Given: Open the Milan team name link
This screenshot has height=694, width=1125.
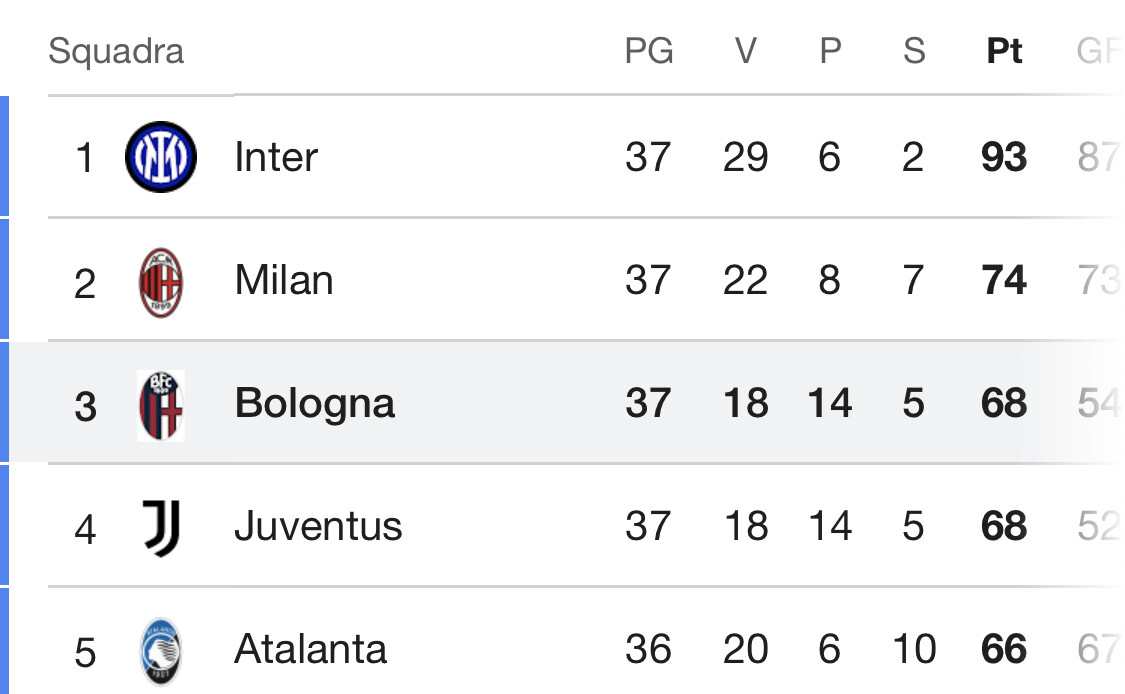Looking at the screenshot, I should point(284,280).
